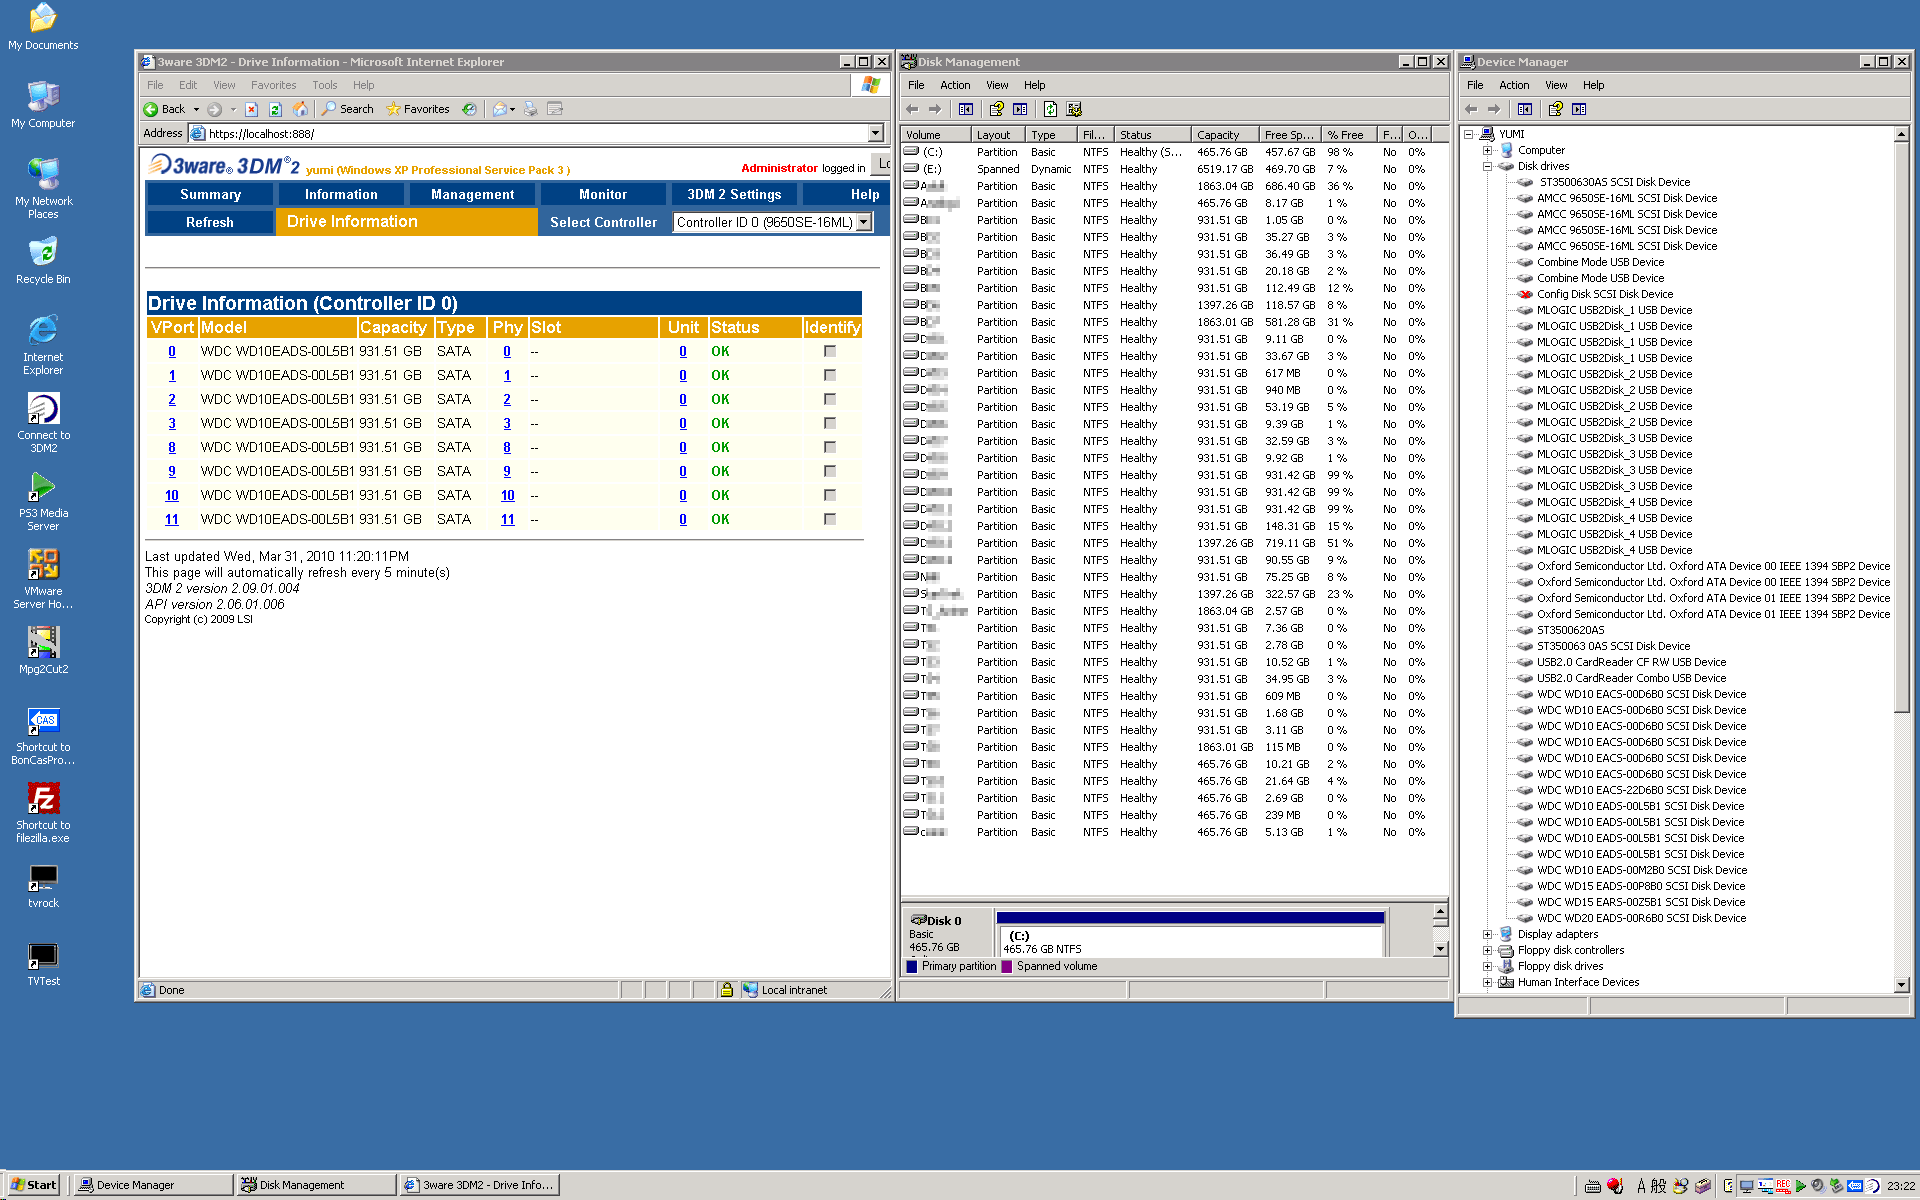
Task: Check the Identify box for VPort 1
Action: tap(830, 375)
